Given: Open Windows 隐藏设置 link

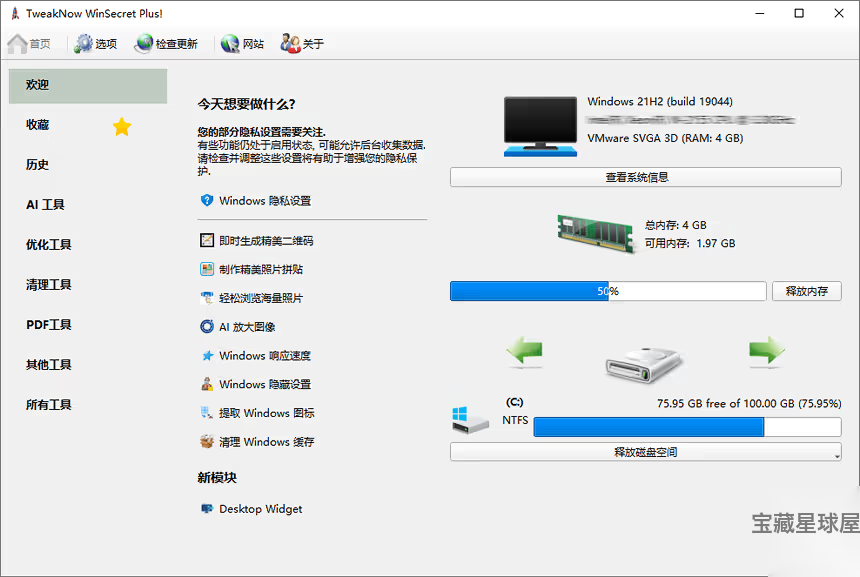Looking at the screenshot, I should tap(265, 384).
